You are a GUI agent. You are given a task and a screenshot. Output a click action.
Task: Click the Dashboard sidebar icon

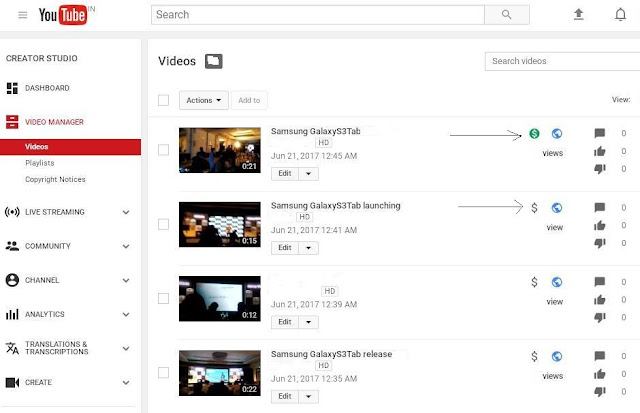12,88
